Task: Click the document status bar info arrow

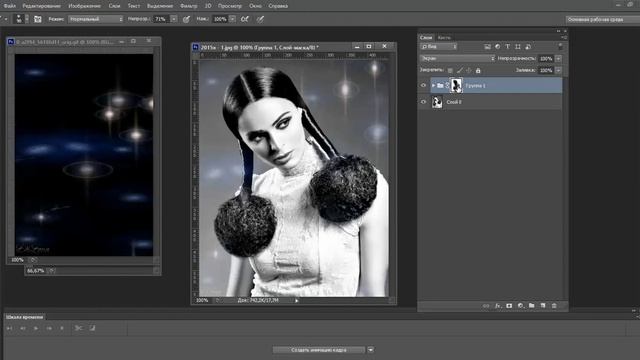Action: (x=297, y=301)
